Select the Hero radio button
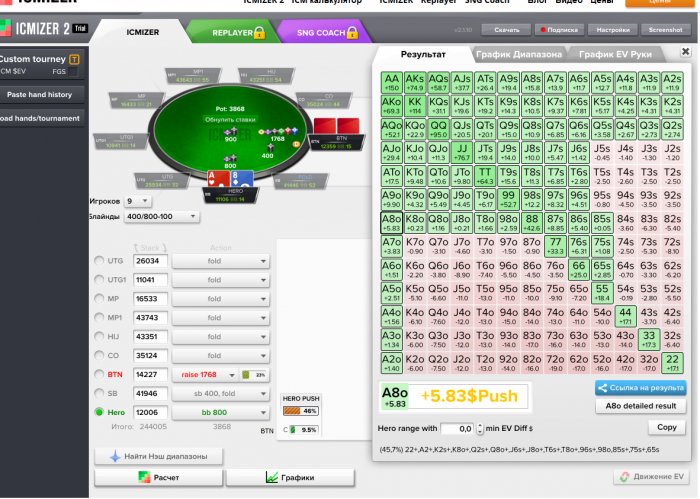Viewport: 700px width, 499px height. pos(99,412)
